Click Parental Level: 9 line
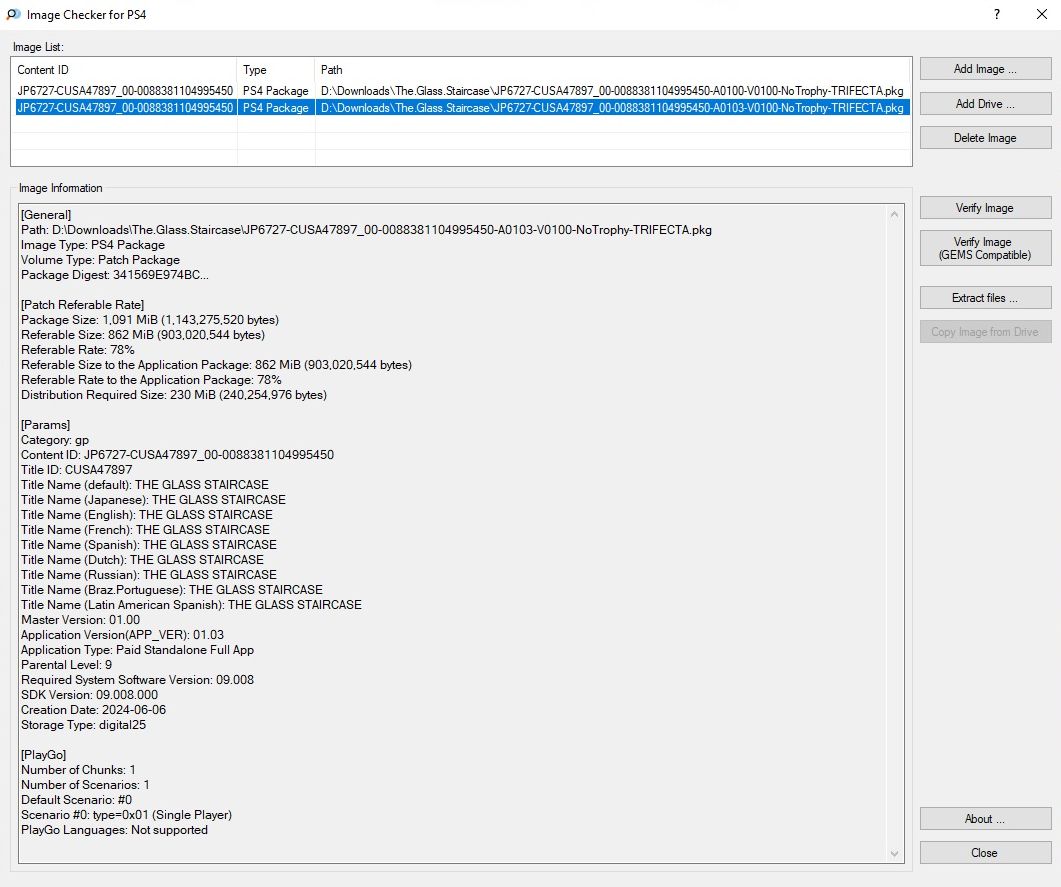Viewport: 1061px width, 887px height. (x=66, y=665)
